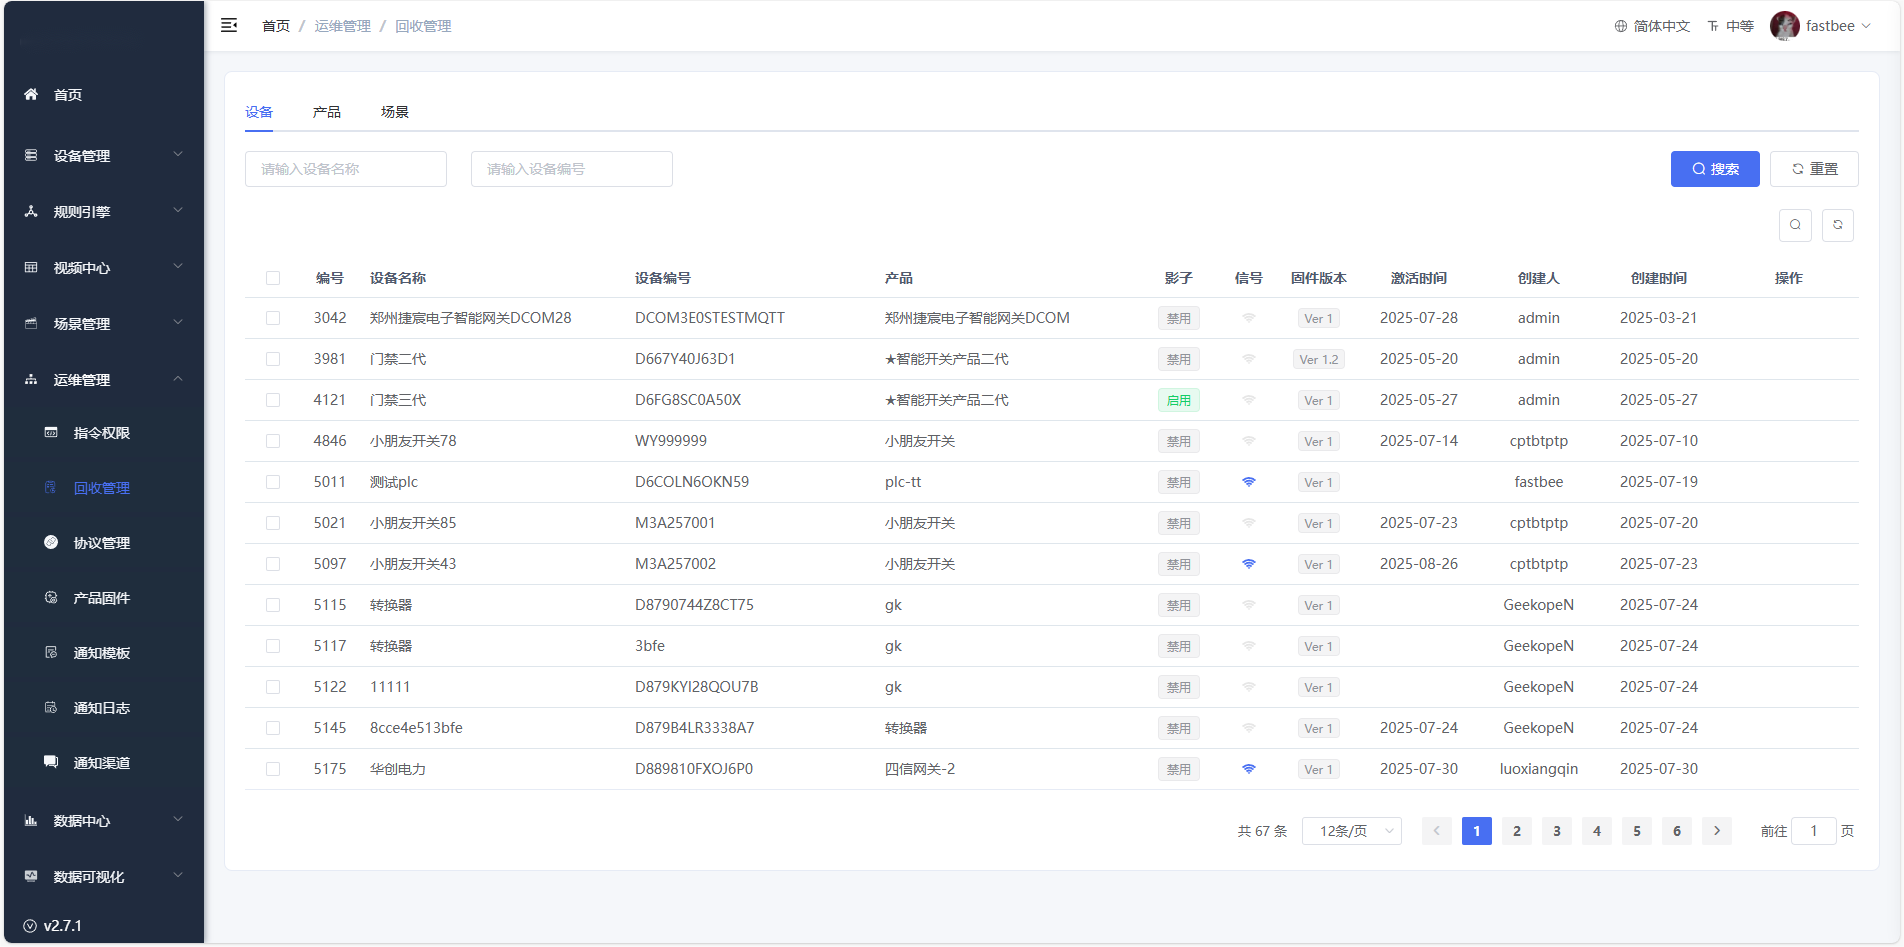1904x947 pixels.
Task: Tick the checkbox for 华创电力 row
Action: tap(273, 769)
